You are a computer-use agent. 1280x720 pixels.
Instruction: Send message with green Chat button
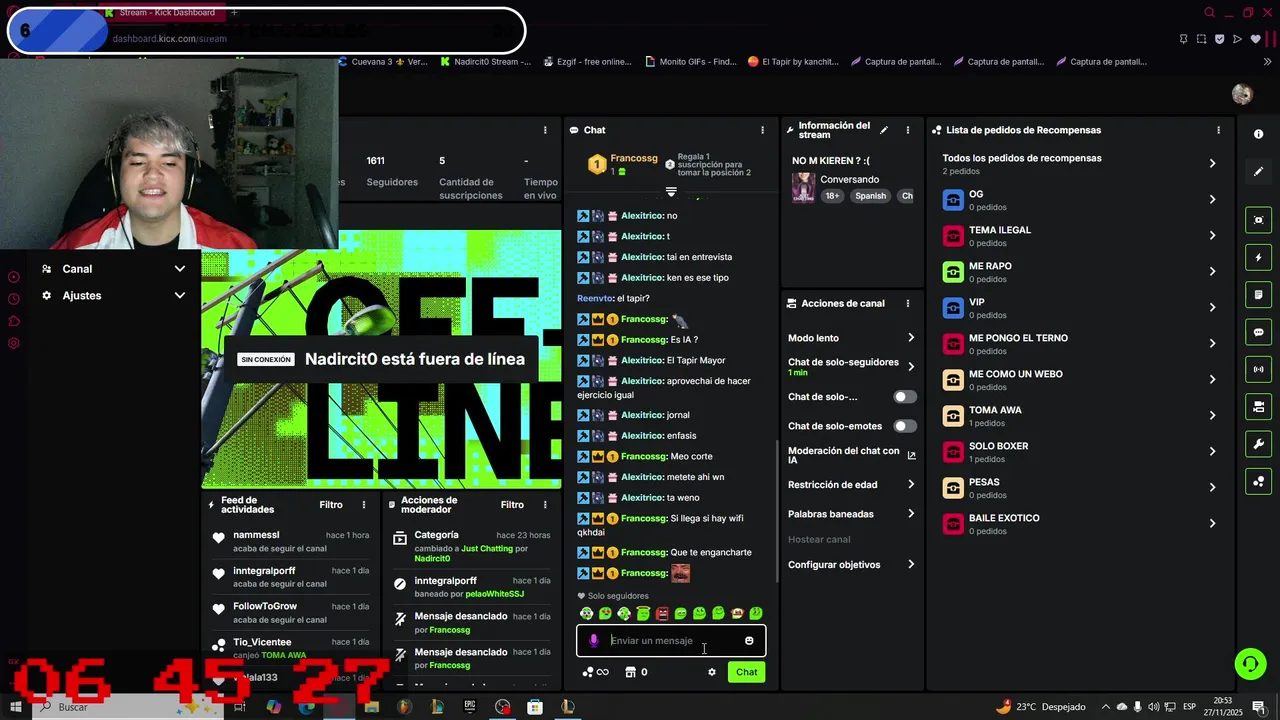pyautogui.click(x=747, y=672)
